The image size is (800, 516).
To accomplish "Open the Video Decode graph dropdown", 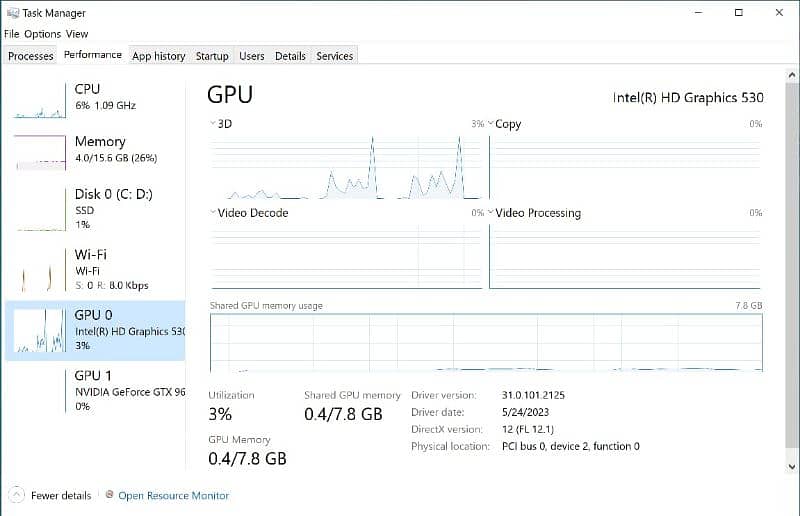I will [213, 213].
